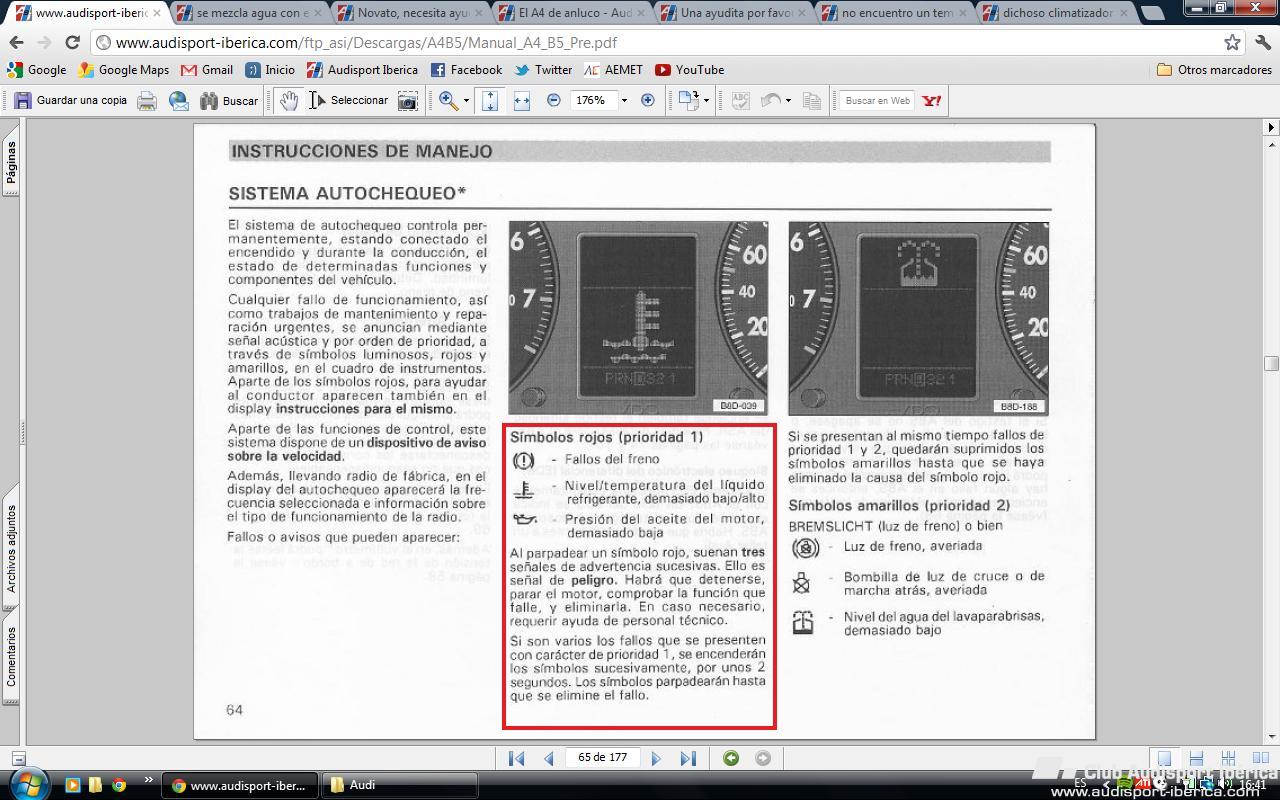Open the zoom tool dropdown arrow
The image size is (1280, 800).
pos(466,100)
